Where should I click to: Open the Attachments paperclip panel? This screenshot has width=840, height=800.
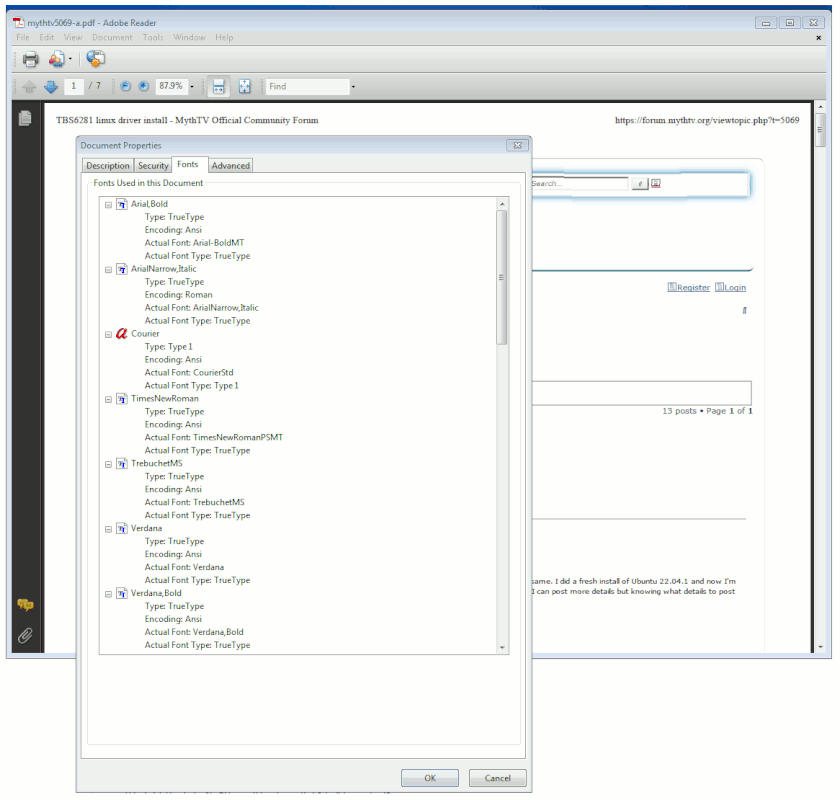point(25,635)
